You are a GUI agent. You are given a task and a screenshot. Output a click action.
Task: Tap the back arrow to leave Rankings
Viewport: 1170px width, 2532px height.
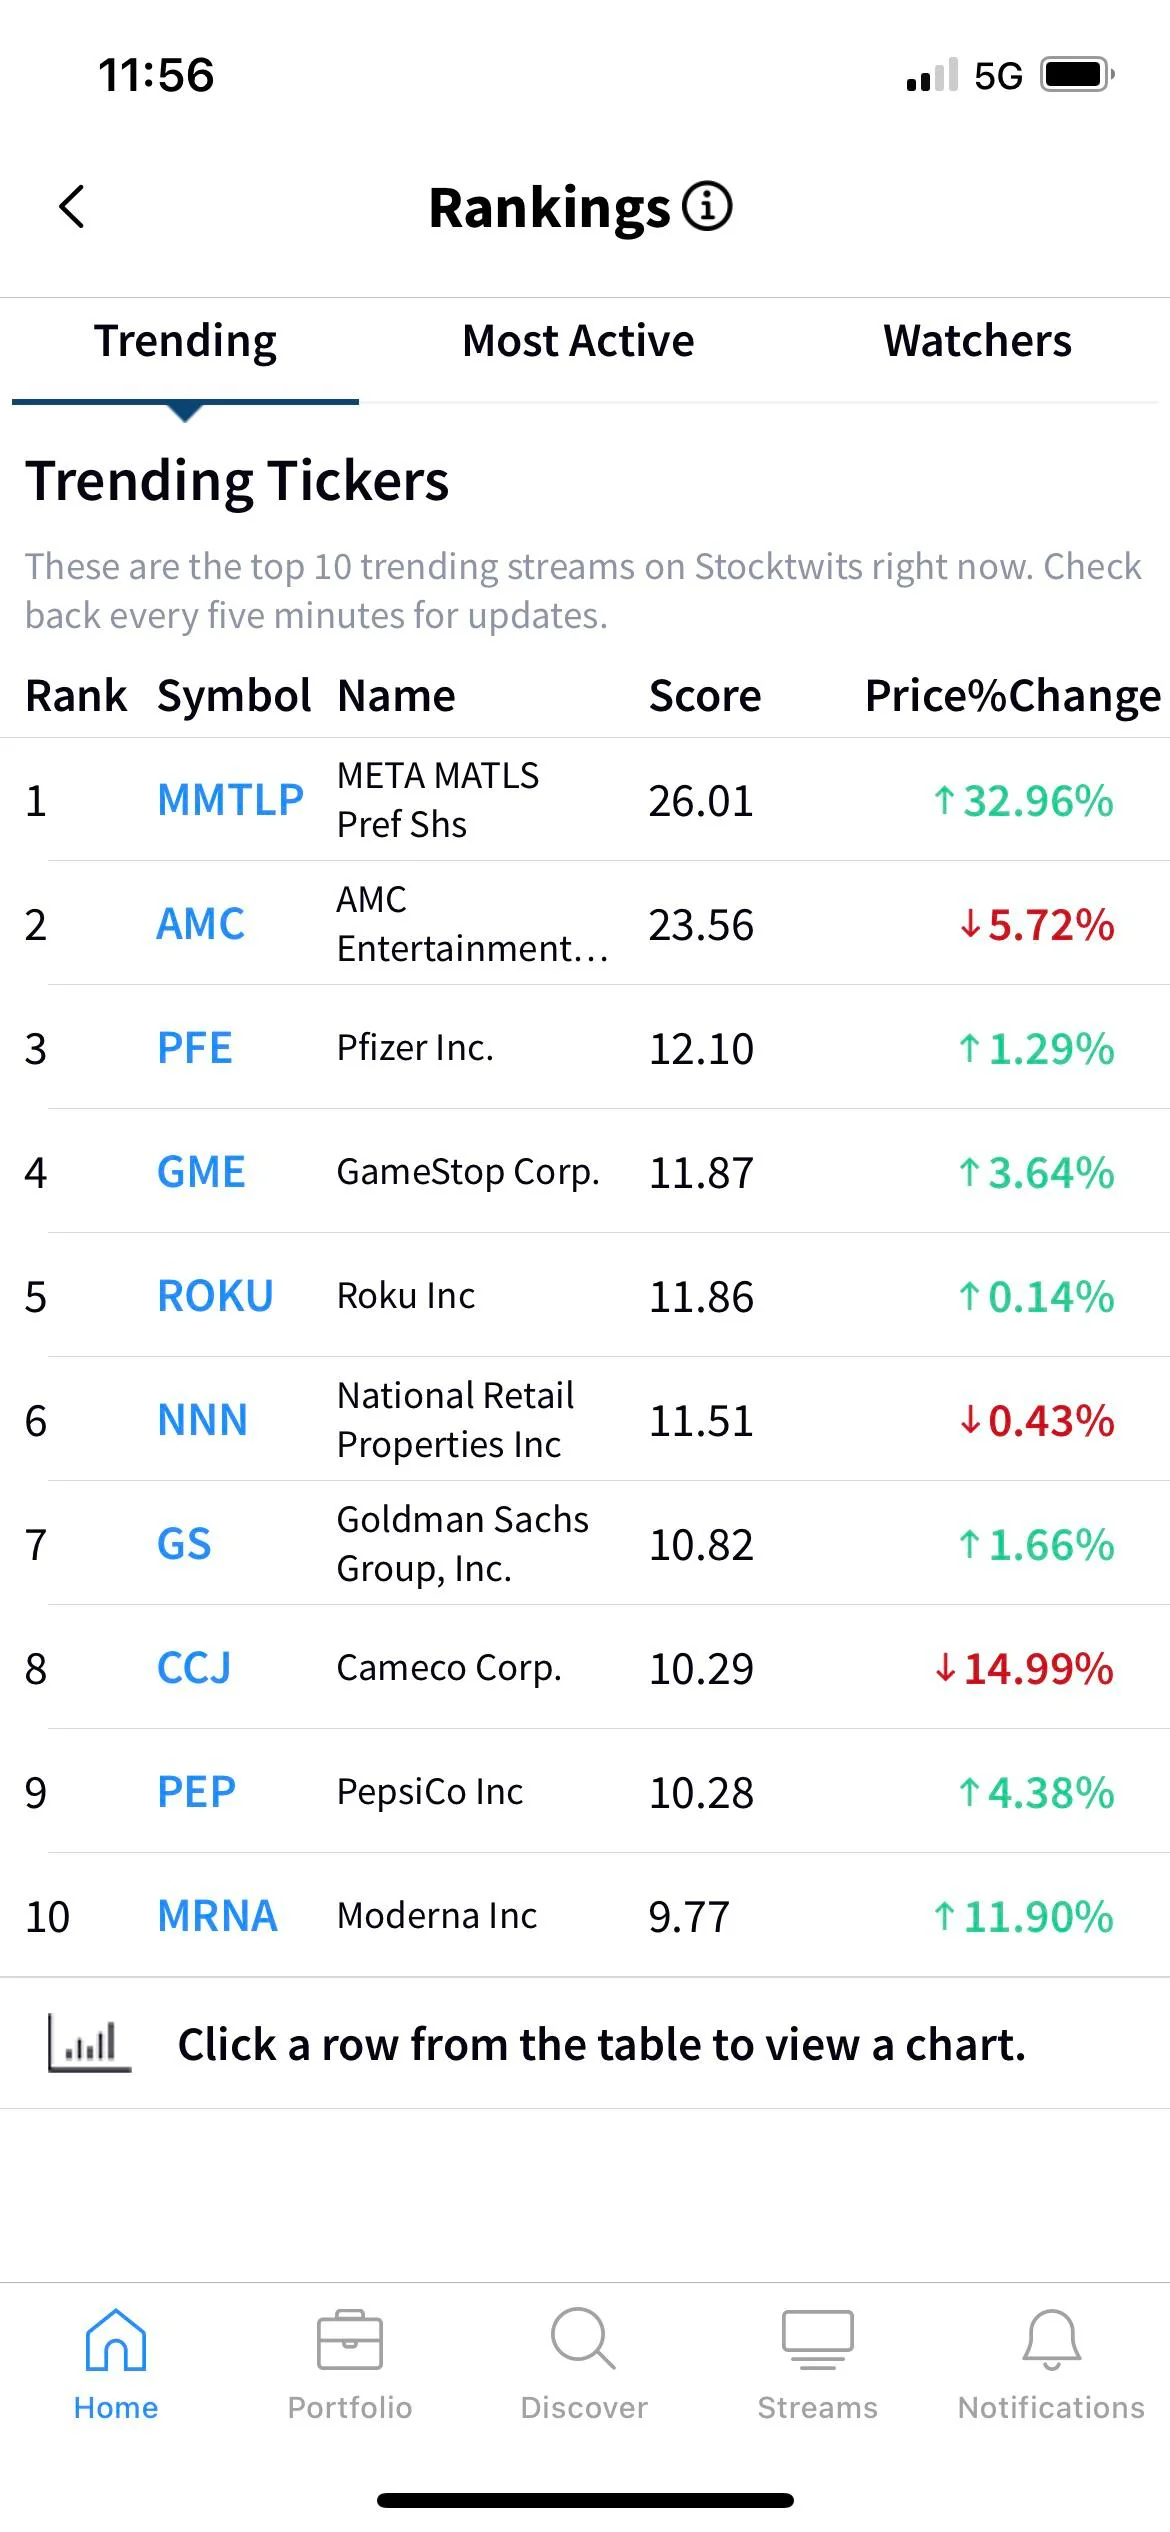pos(70,207)
